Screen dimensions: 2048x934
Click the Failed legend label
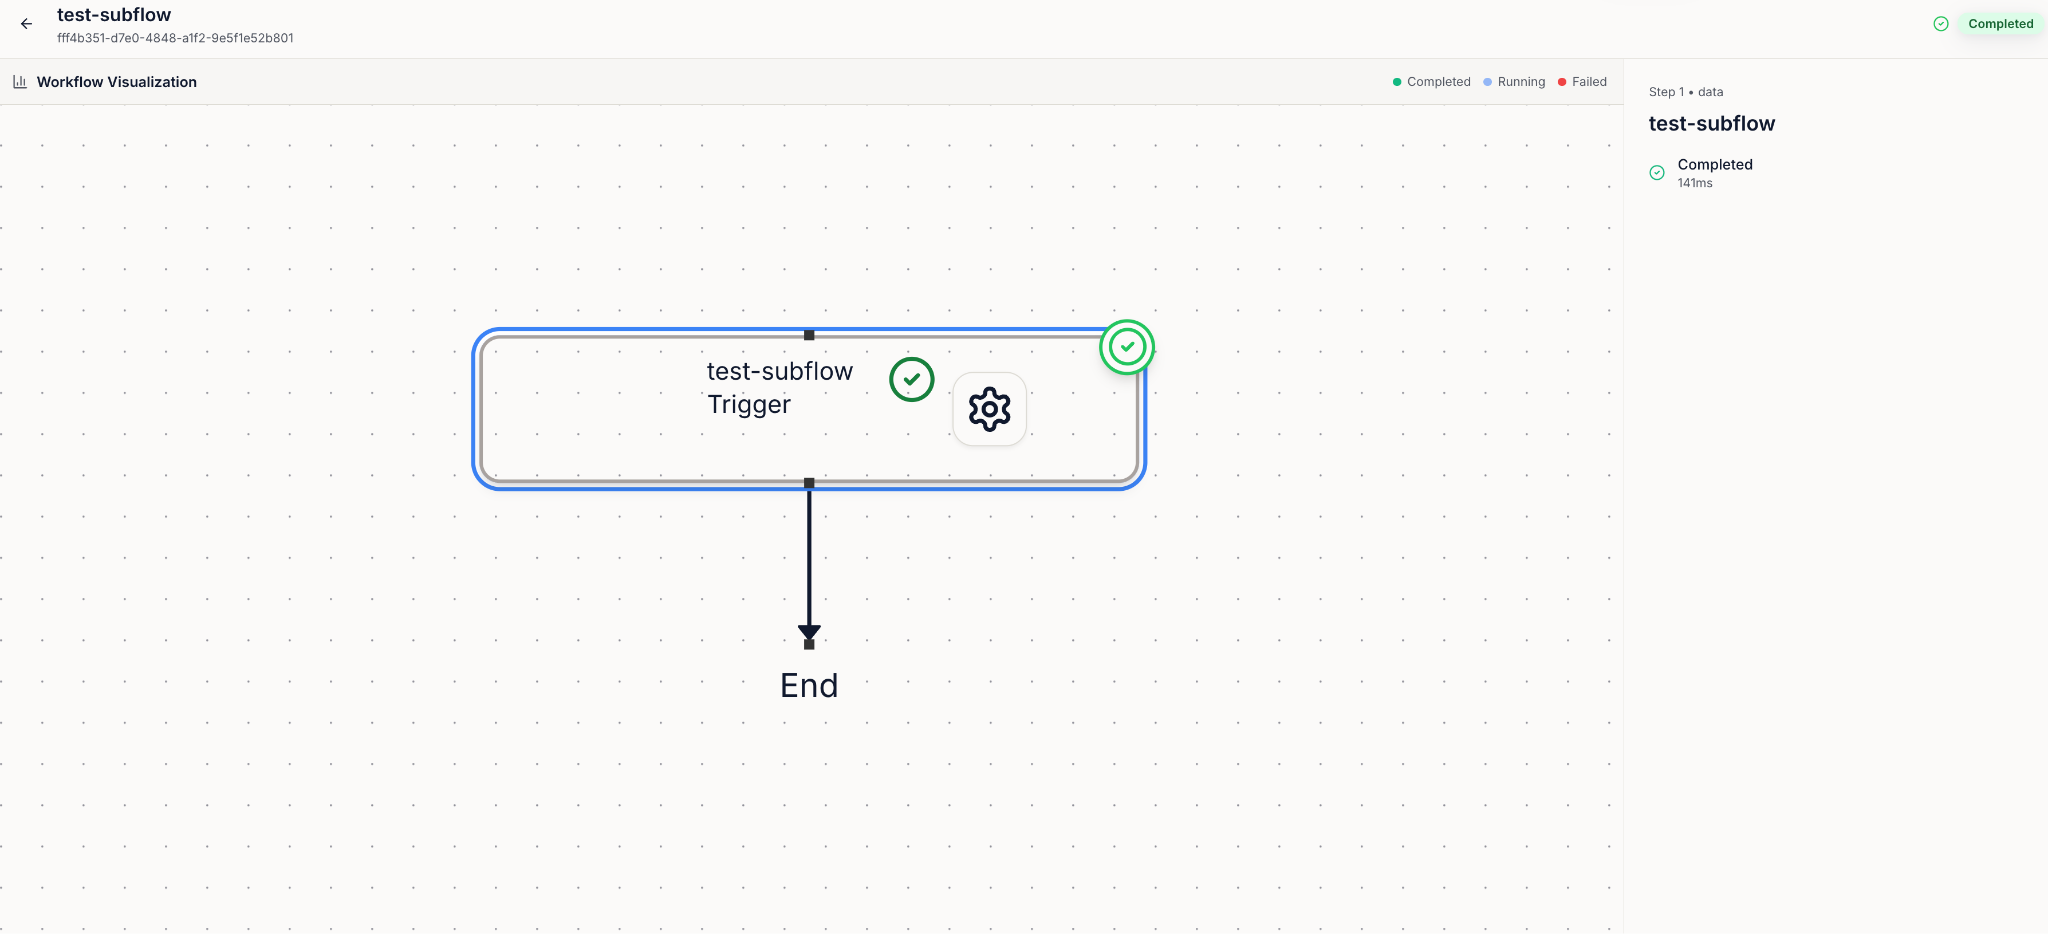tap(1589, 82)
